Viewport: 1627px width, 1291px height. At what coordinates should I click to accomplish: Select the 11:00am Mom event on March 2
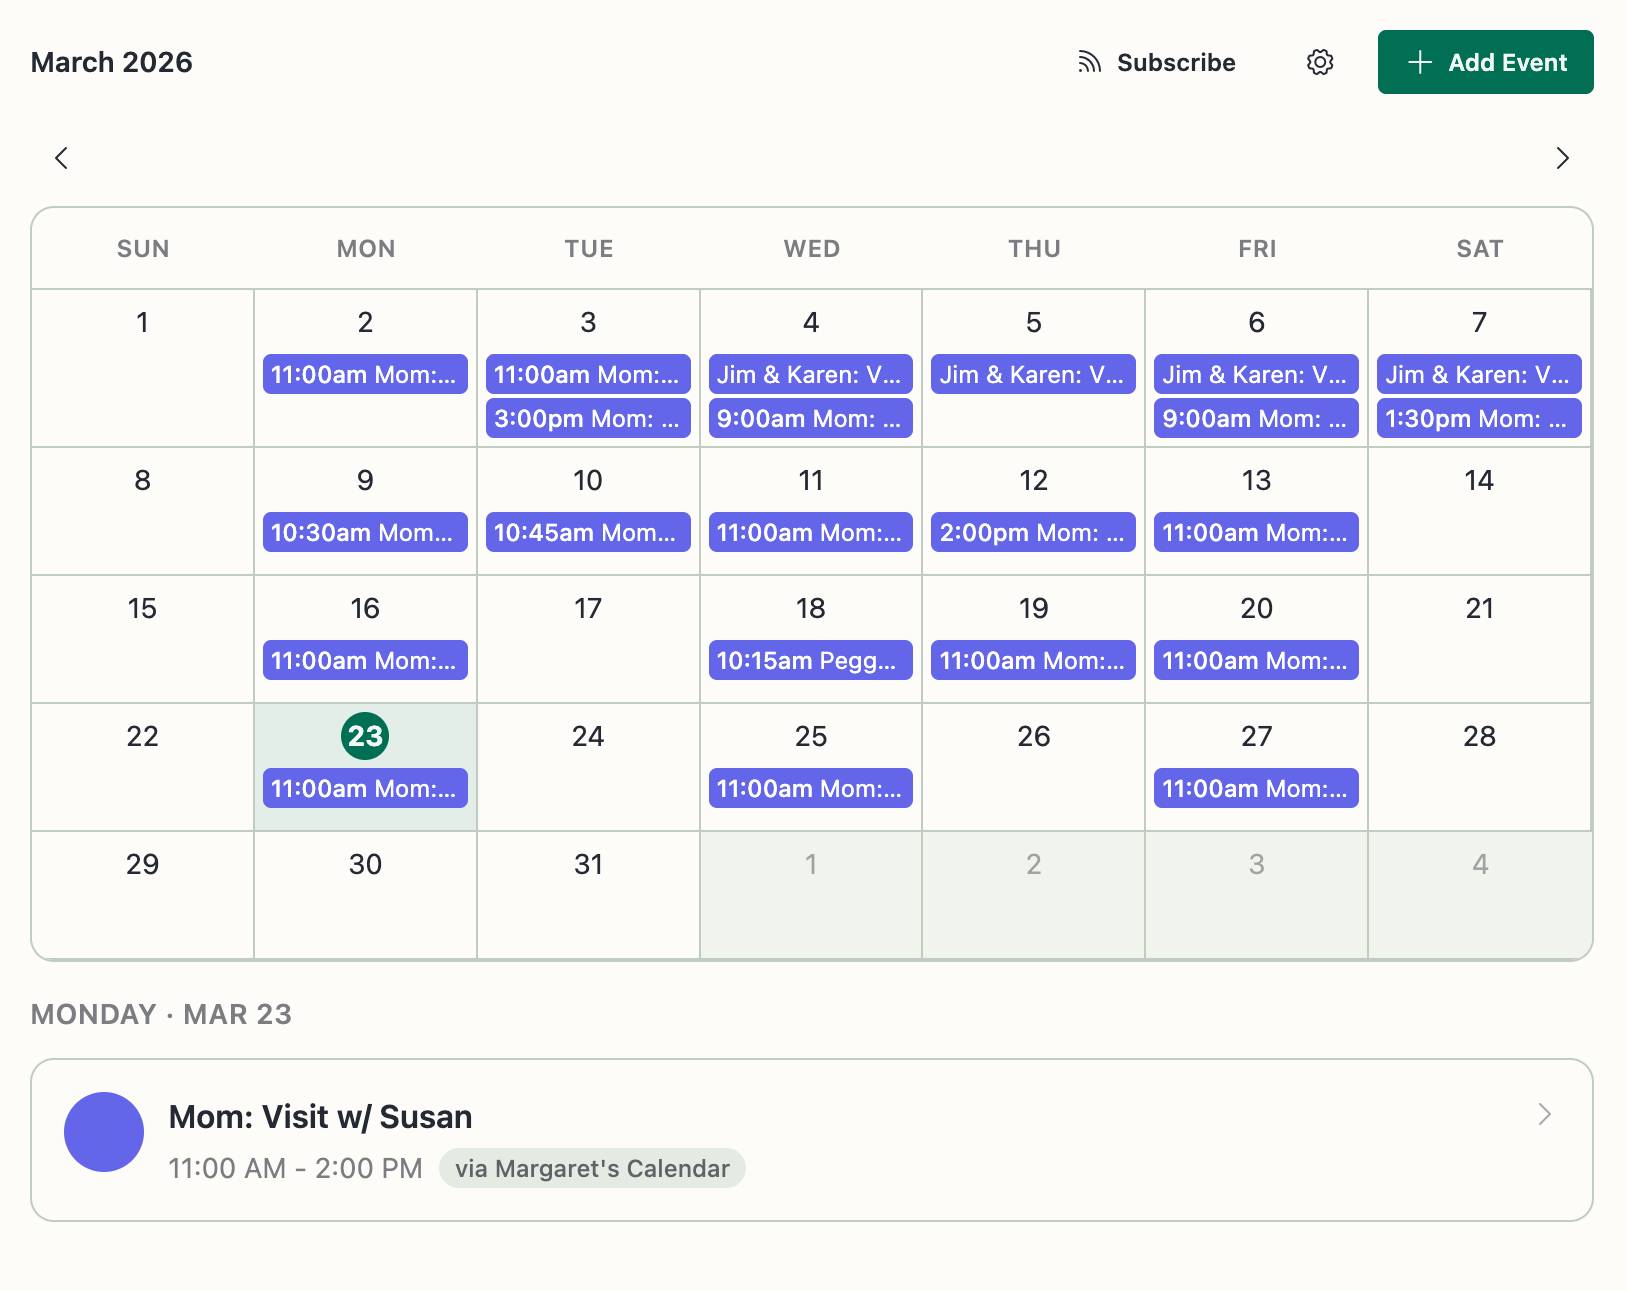[x=365, y=374]
